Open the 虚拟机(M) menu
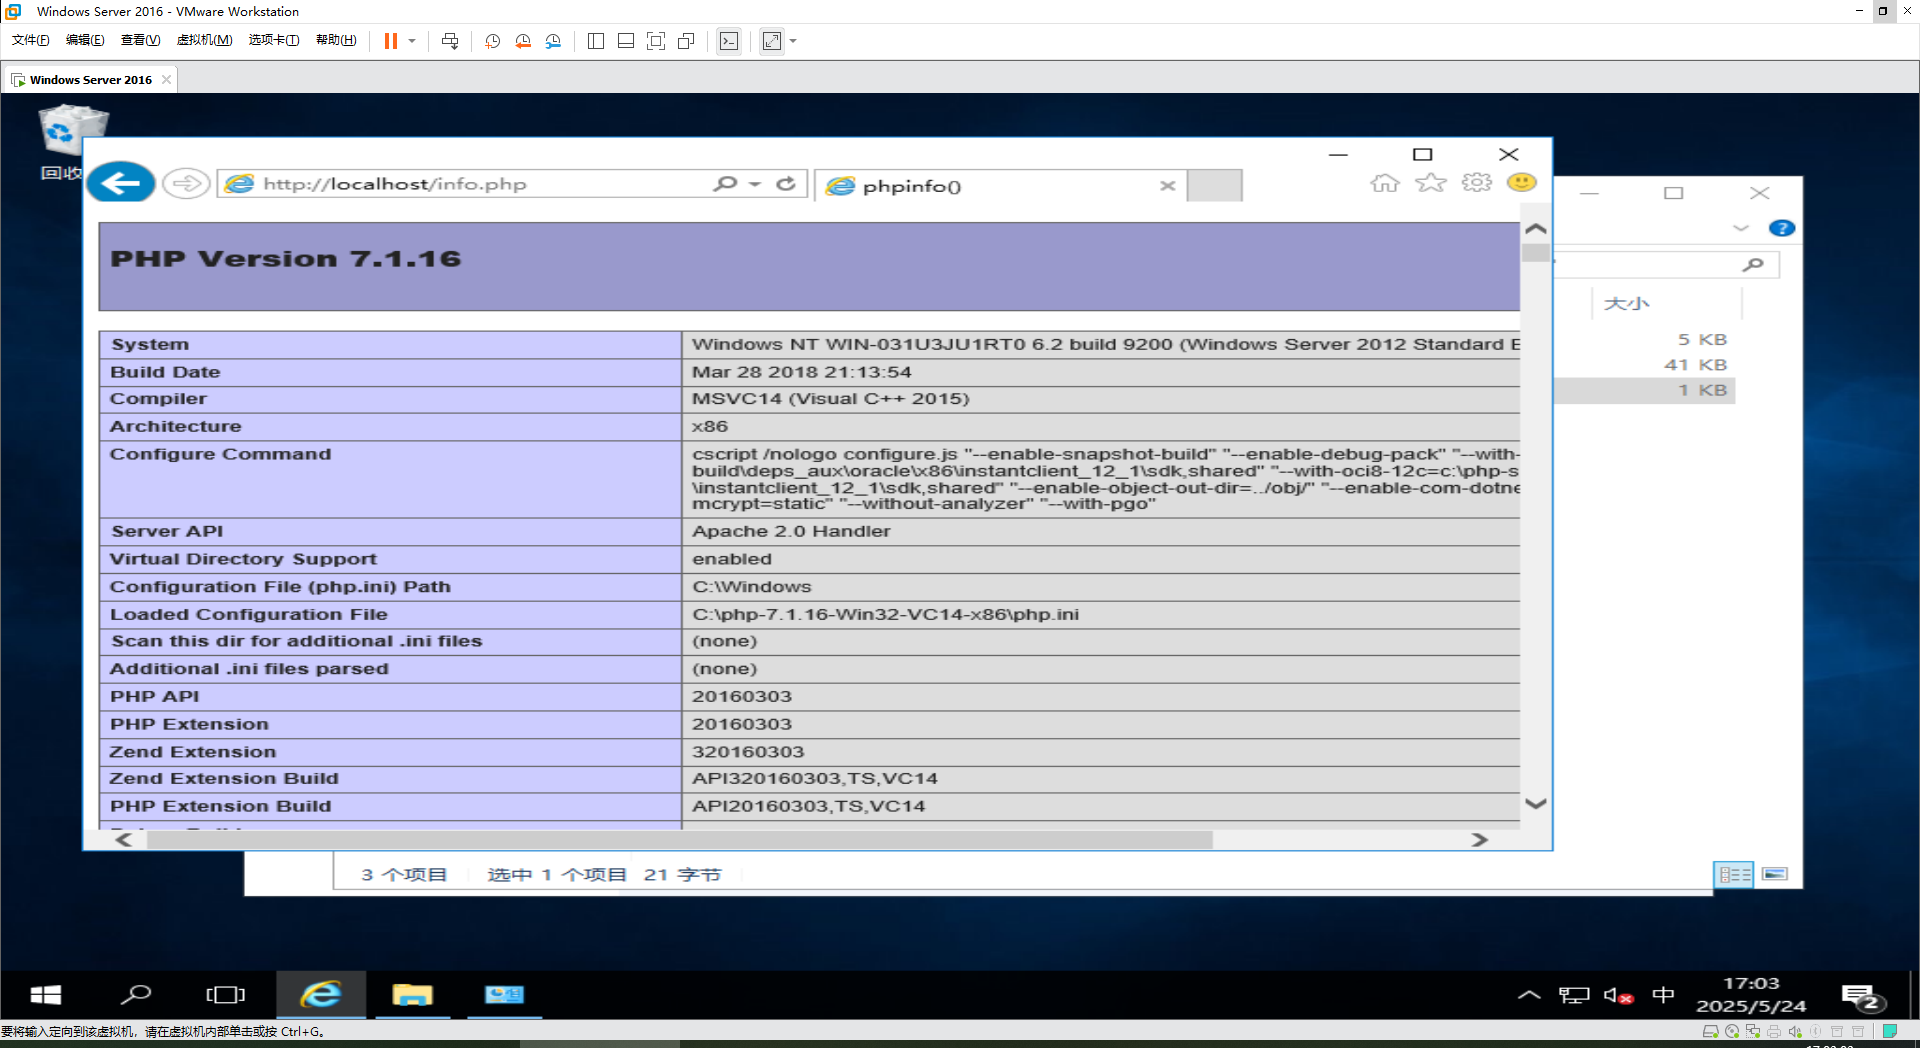Viewport: 1920px width, 1048px height. 204,40
